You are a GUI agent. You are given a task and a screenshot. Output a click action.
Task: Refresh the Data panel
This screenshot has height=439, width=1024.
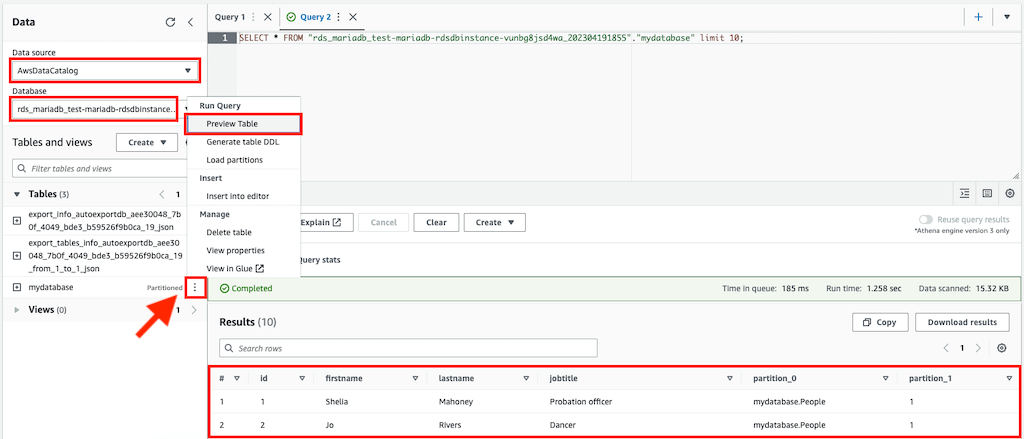point(170,22)
